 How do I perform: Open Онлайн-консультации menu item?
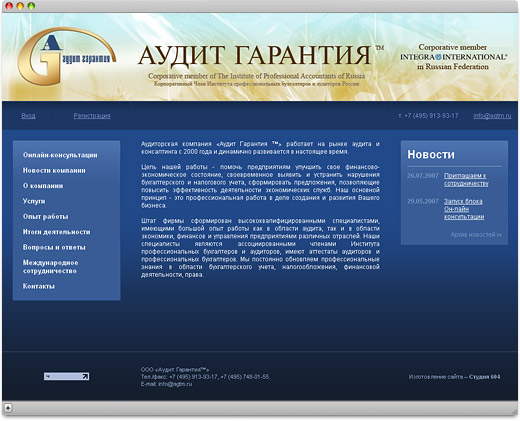[x=60, y=155]
